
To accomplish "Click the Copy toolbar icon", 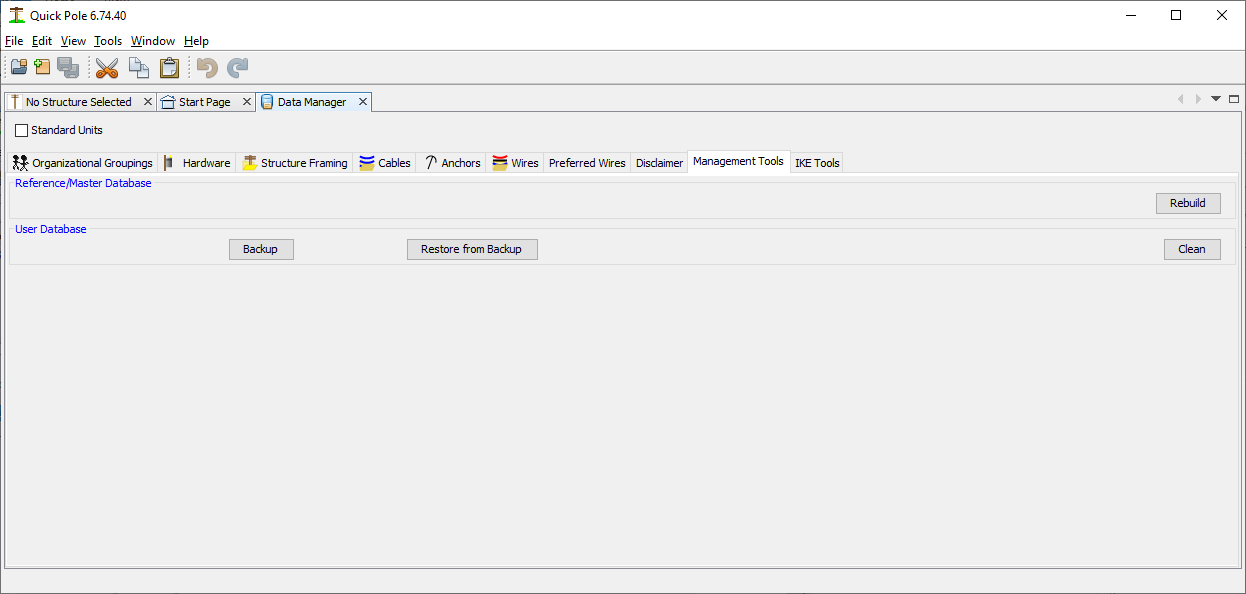I will pyautogui.click(x=139, y=68).
